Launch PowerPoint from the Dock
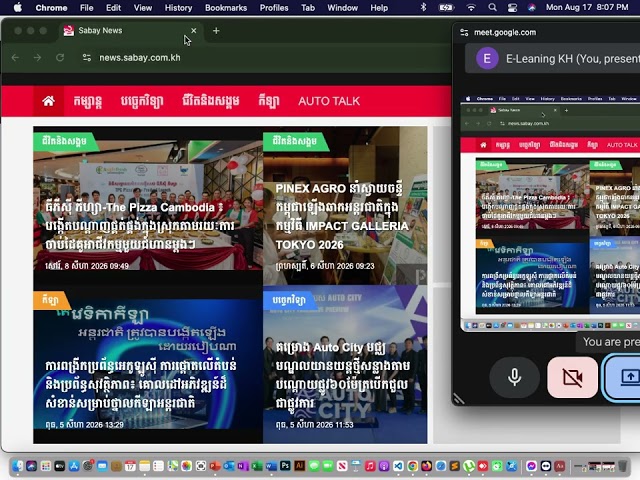The height and width of the screenshot is (480, 640). click(215, 466)
